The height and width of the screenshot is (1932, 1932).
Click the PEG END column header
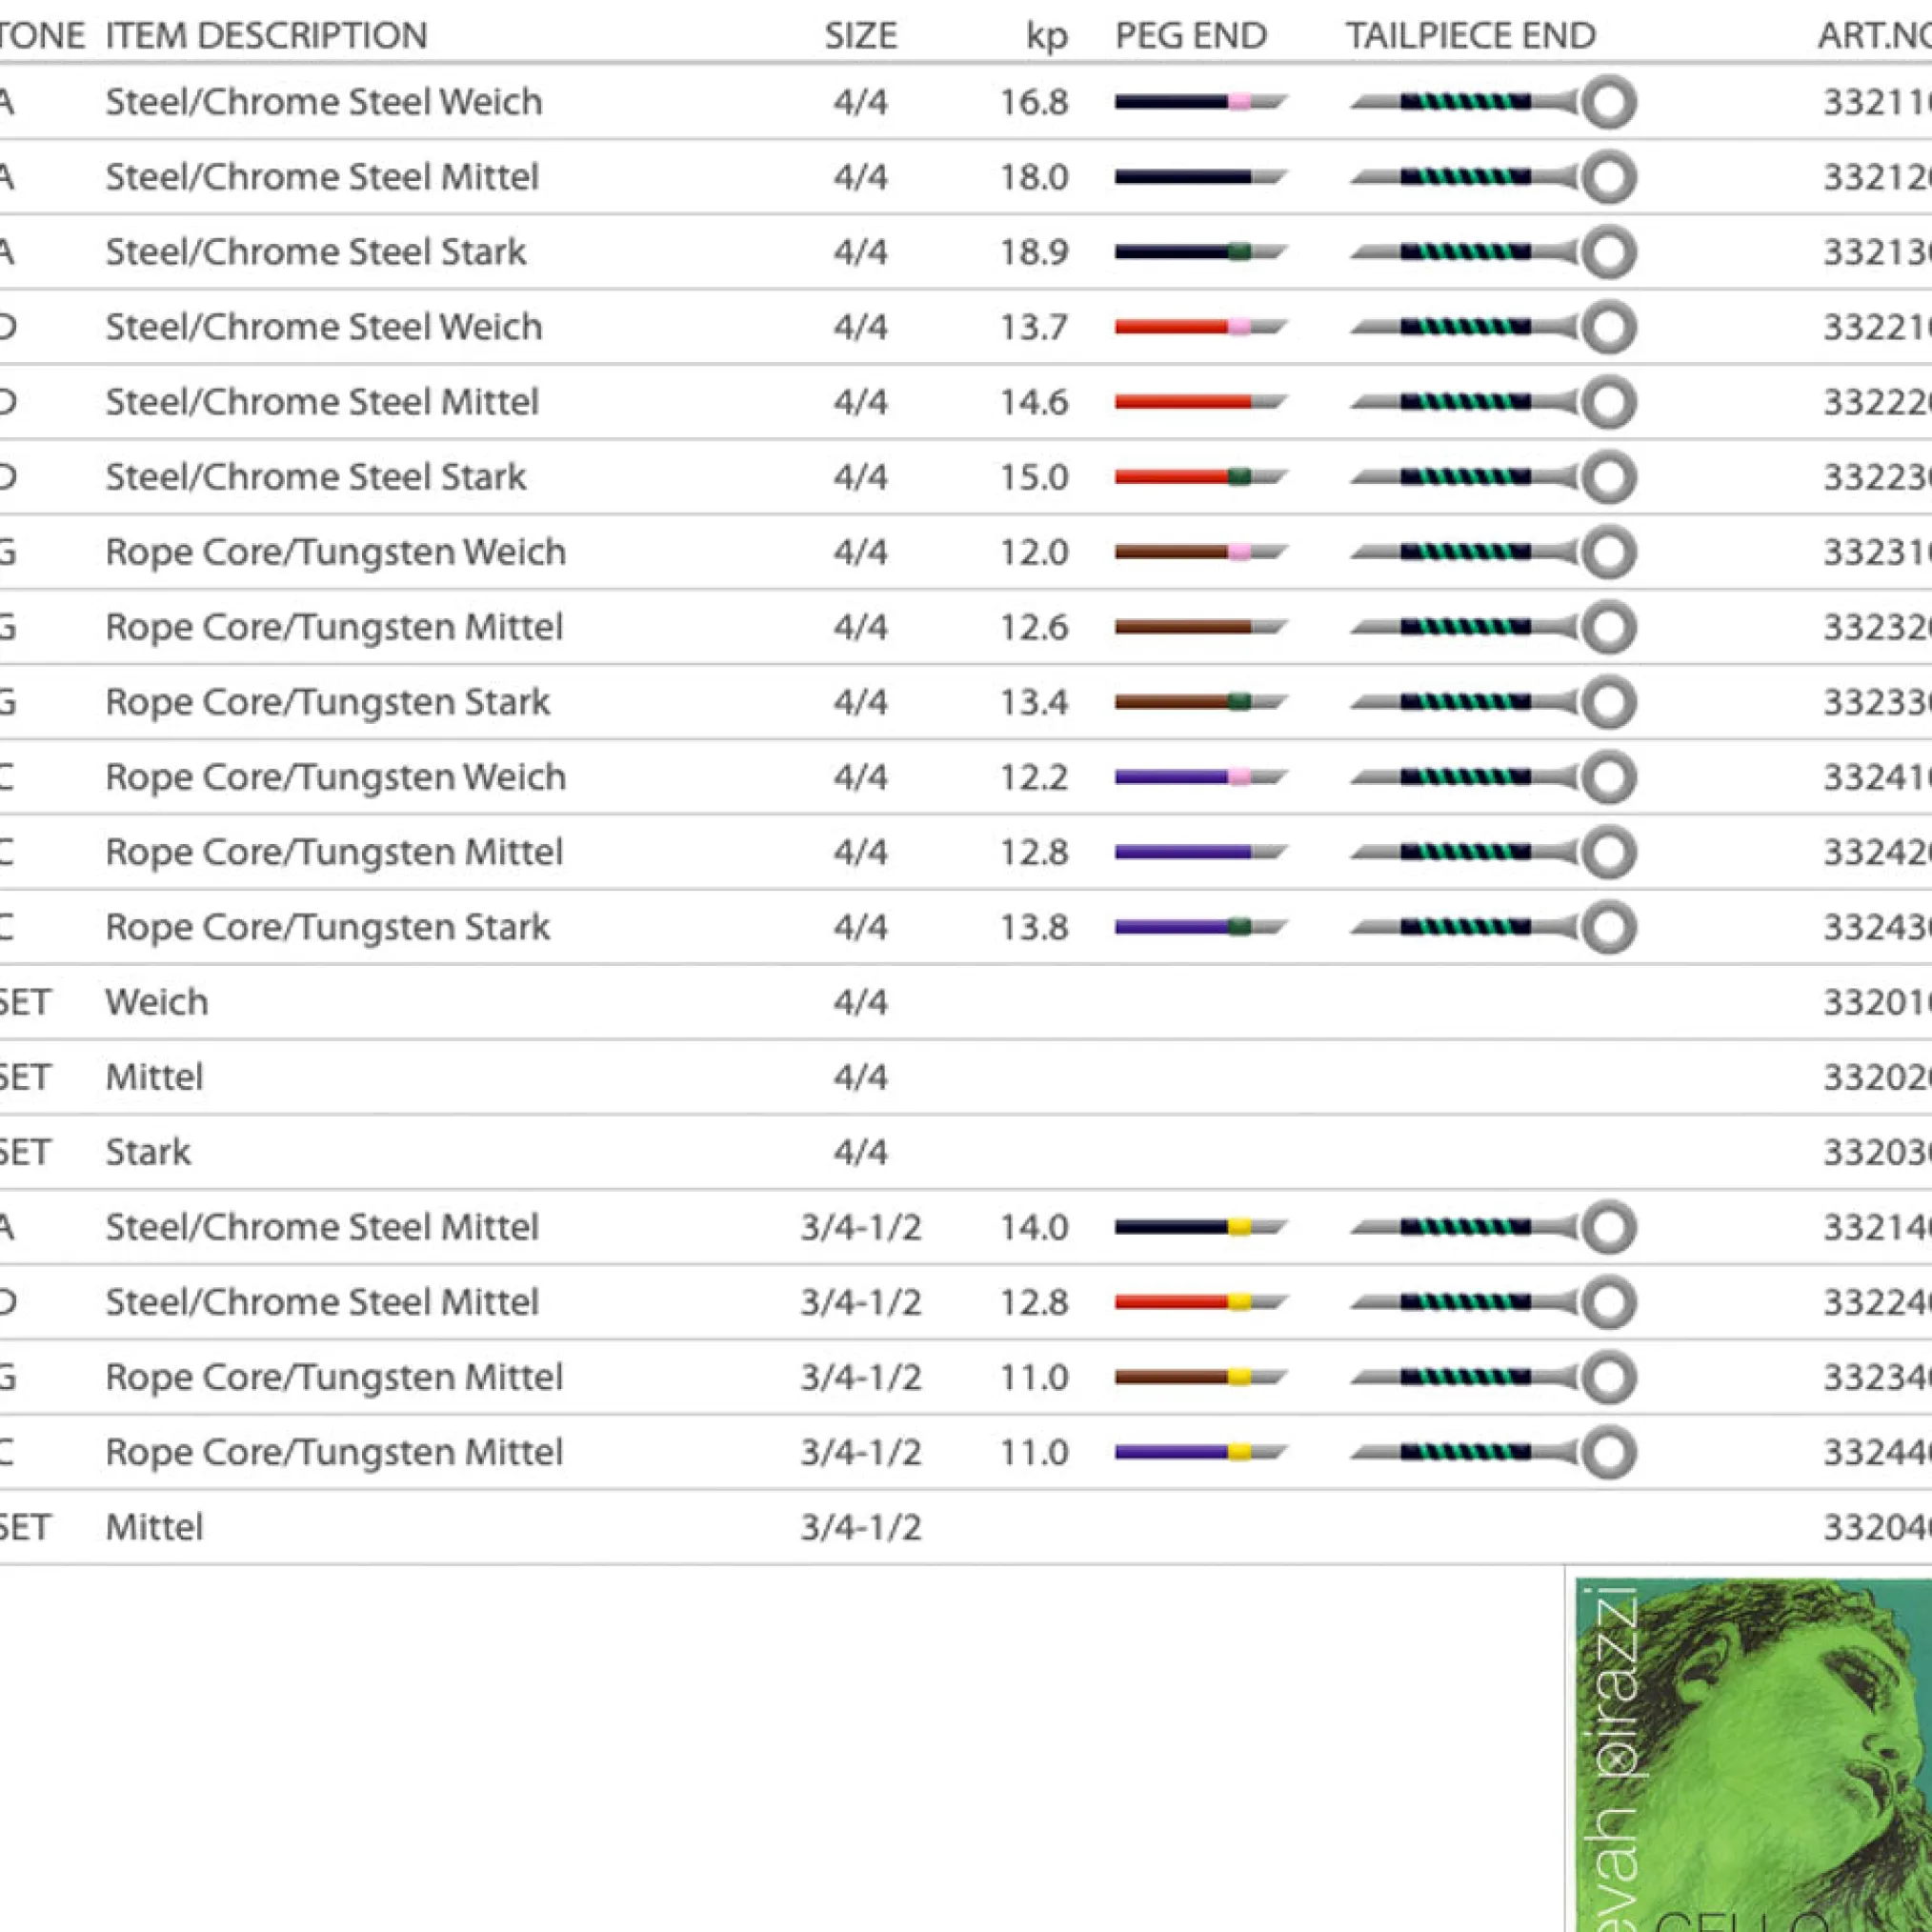[x=1190, y=36]
